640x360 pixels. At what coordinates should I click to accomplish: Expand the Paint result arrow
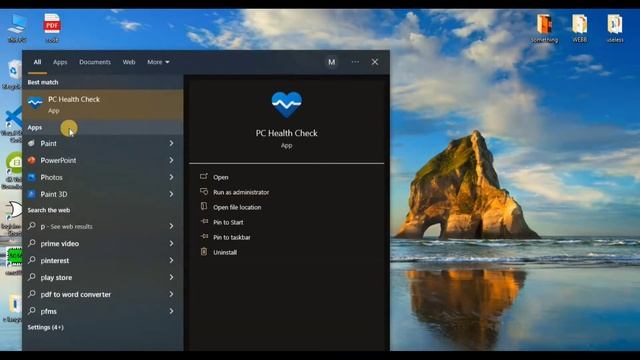(171, 143)
